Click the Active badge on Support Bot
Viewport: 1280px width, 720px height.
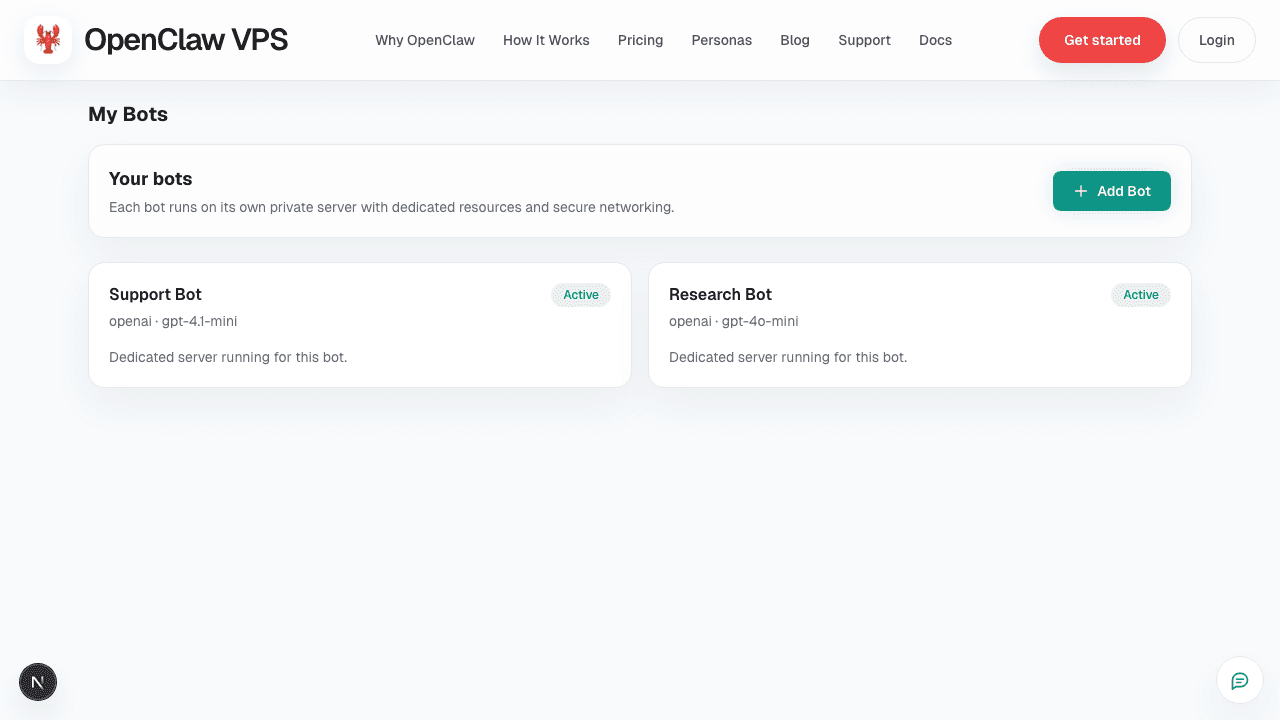581,295
